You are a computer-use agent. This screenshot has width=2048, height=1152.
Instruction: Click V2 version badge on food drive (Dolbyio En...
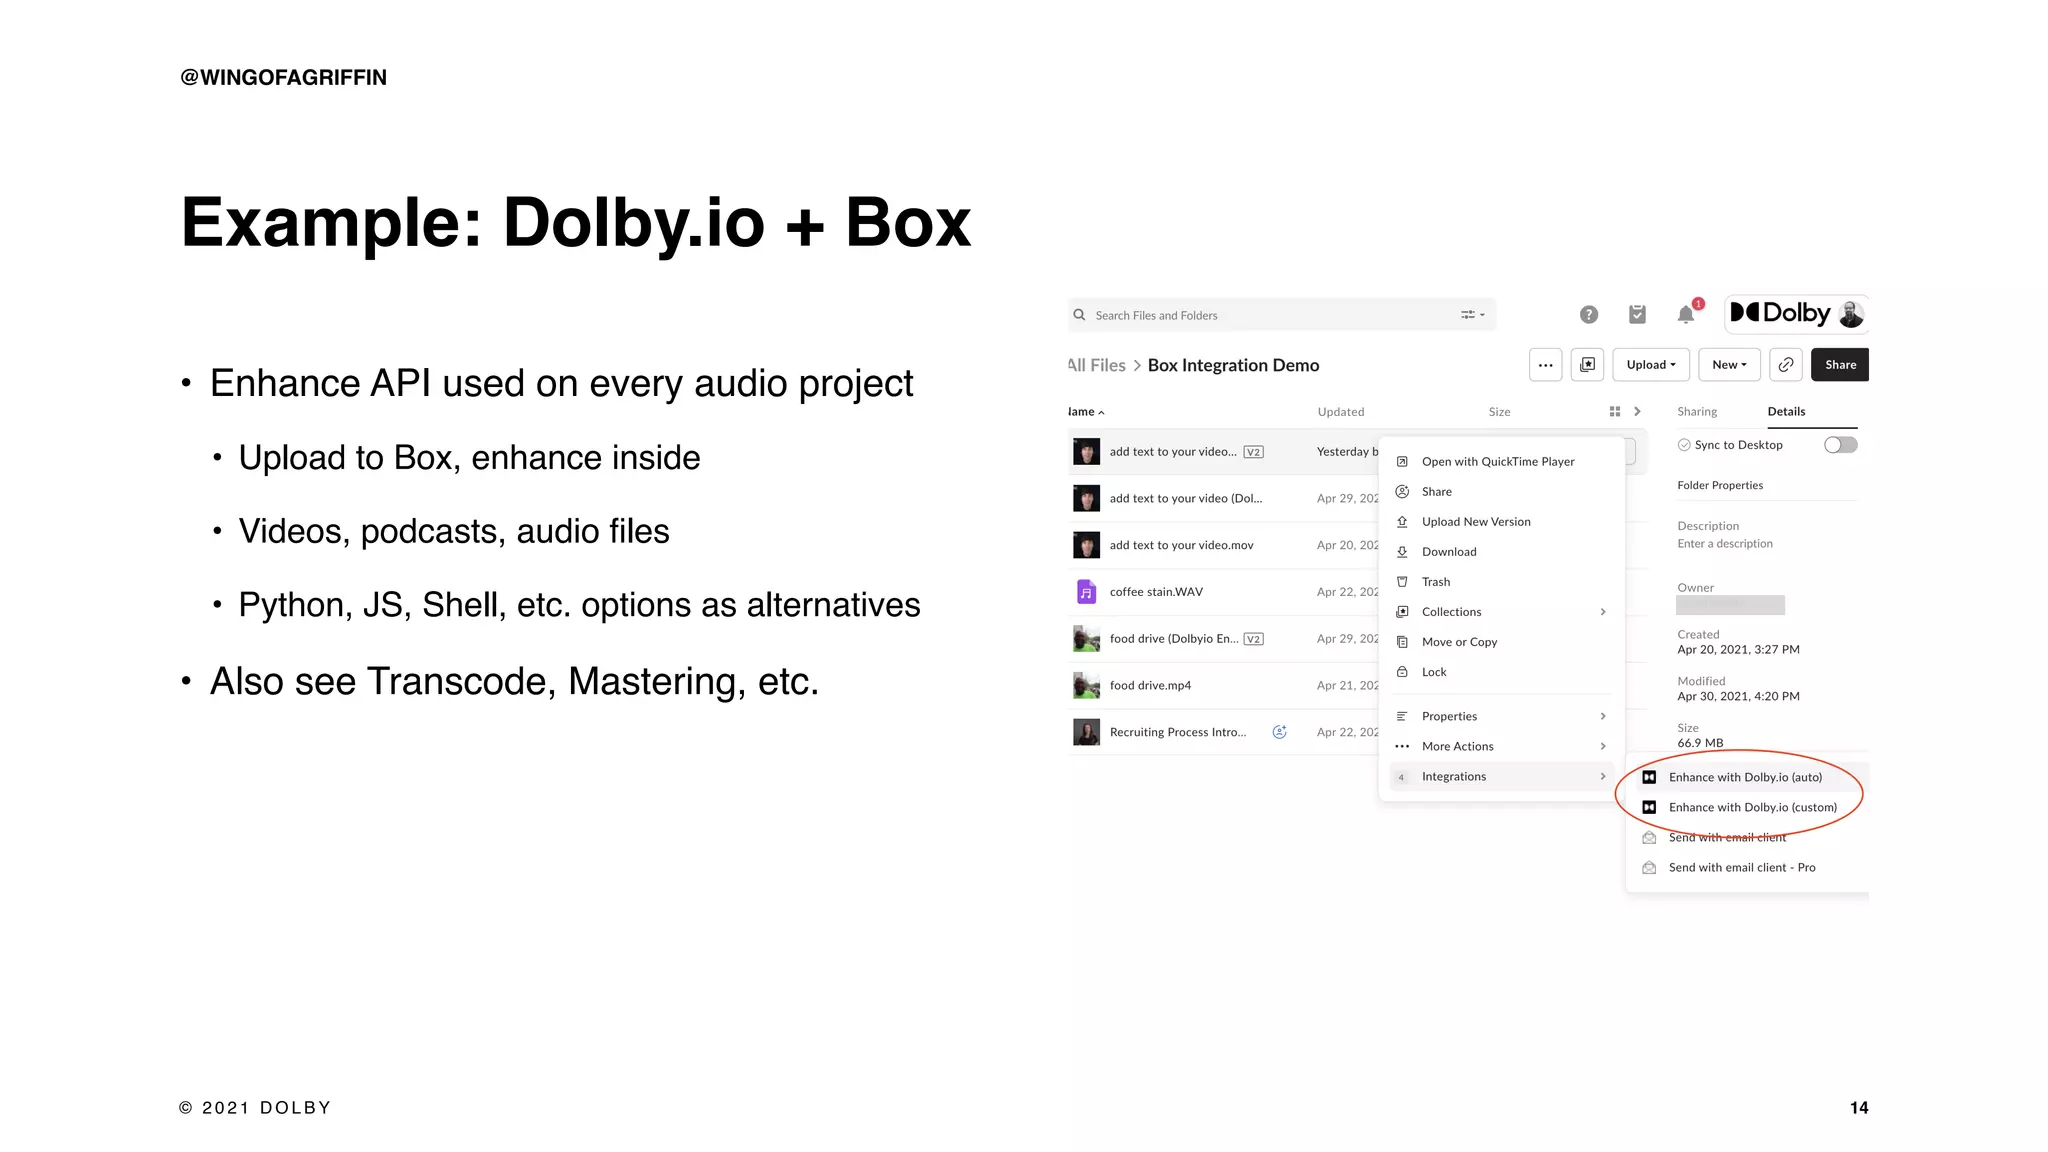point(1253,639)
